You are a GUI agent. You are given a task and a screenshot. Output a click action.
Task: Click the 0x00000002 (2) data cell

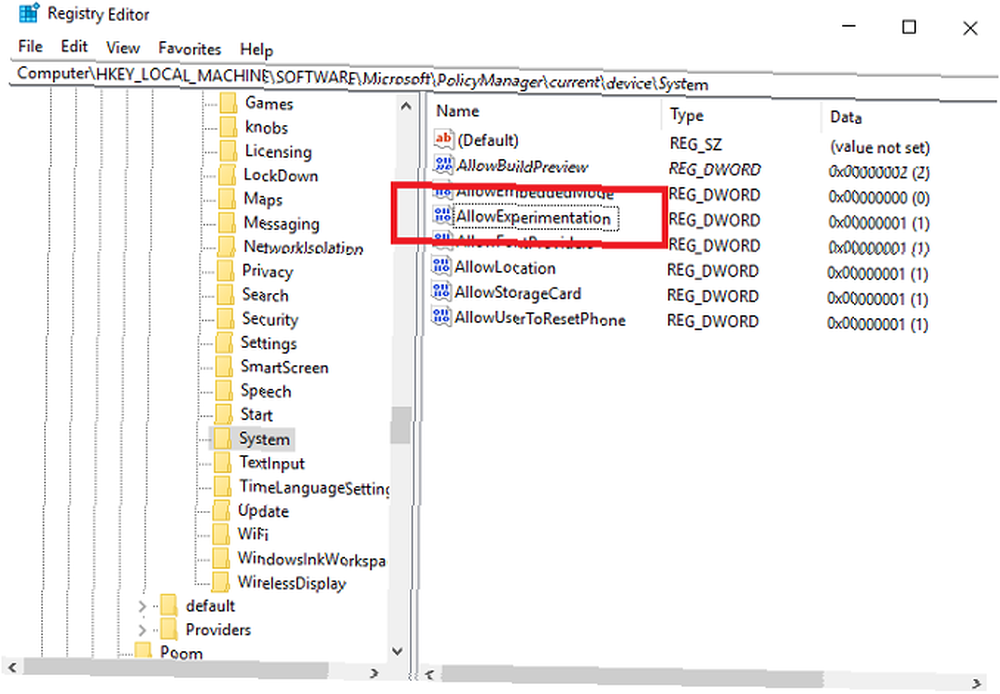click(879, 172)
